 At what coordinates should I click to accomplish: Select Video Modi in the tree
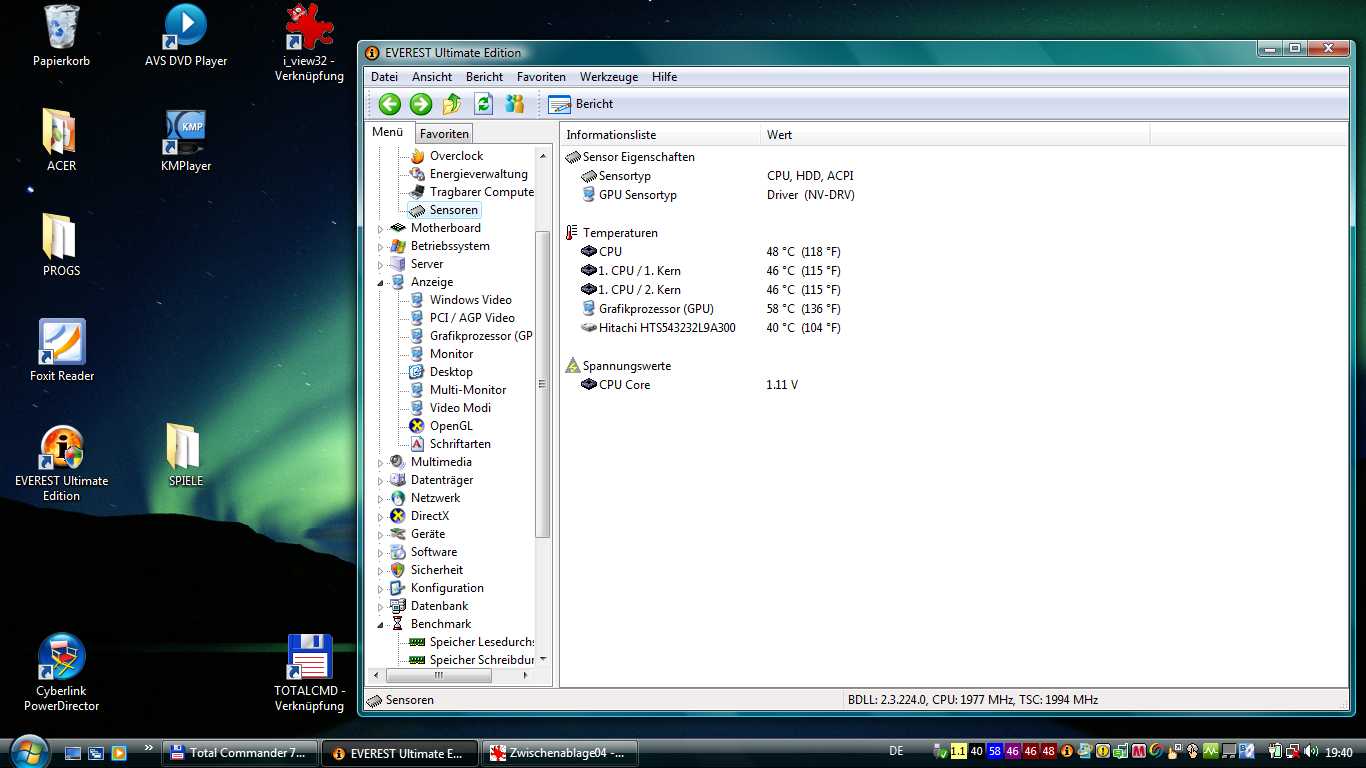tap(460, 408)
